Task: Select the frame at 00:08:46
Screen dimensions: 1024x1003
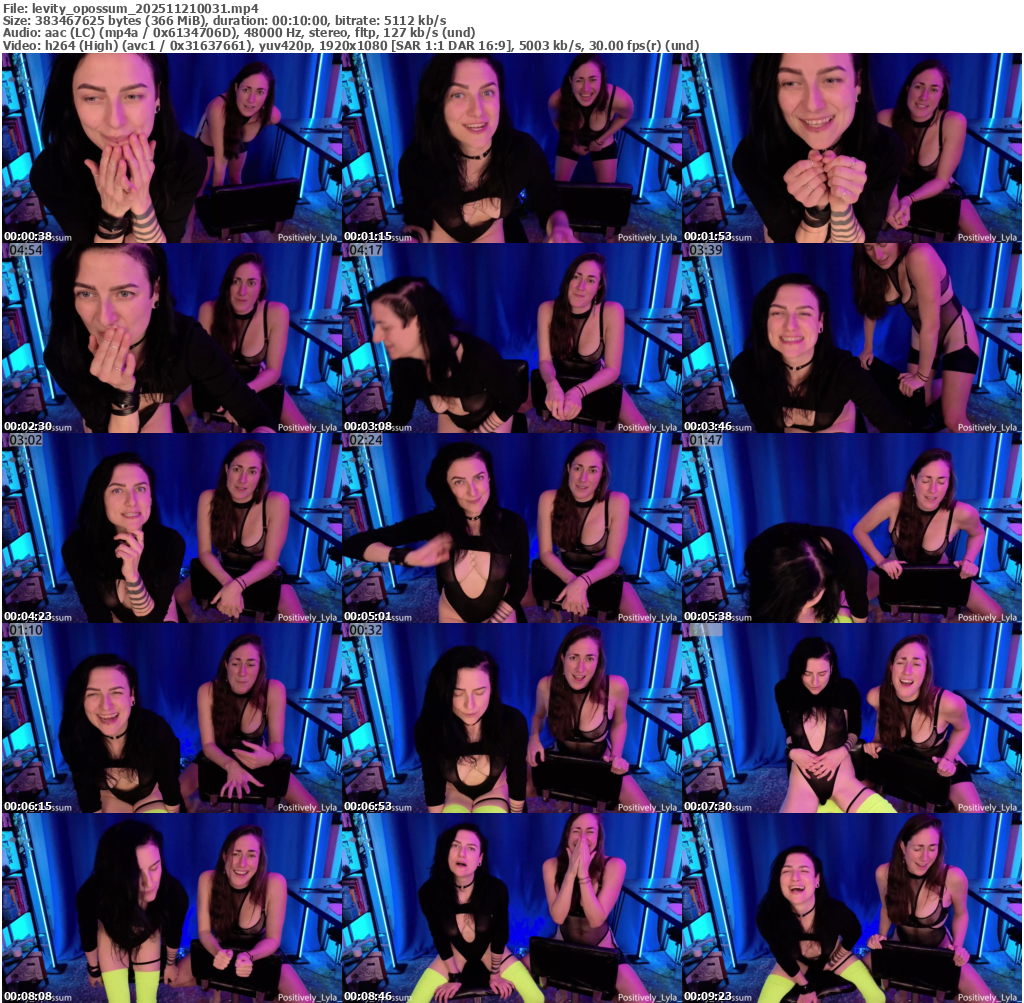Action: point(511,908)
